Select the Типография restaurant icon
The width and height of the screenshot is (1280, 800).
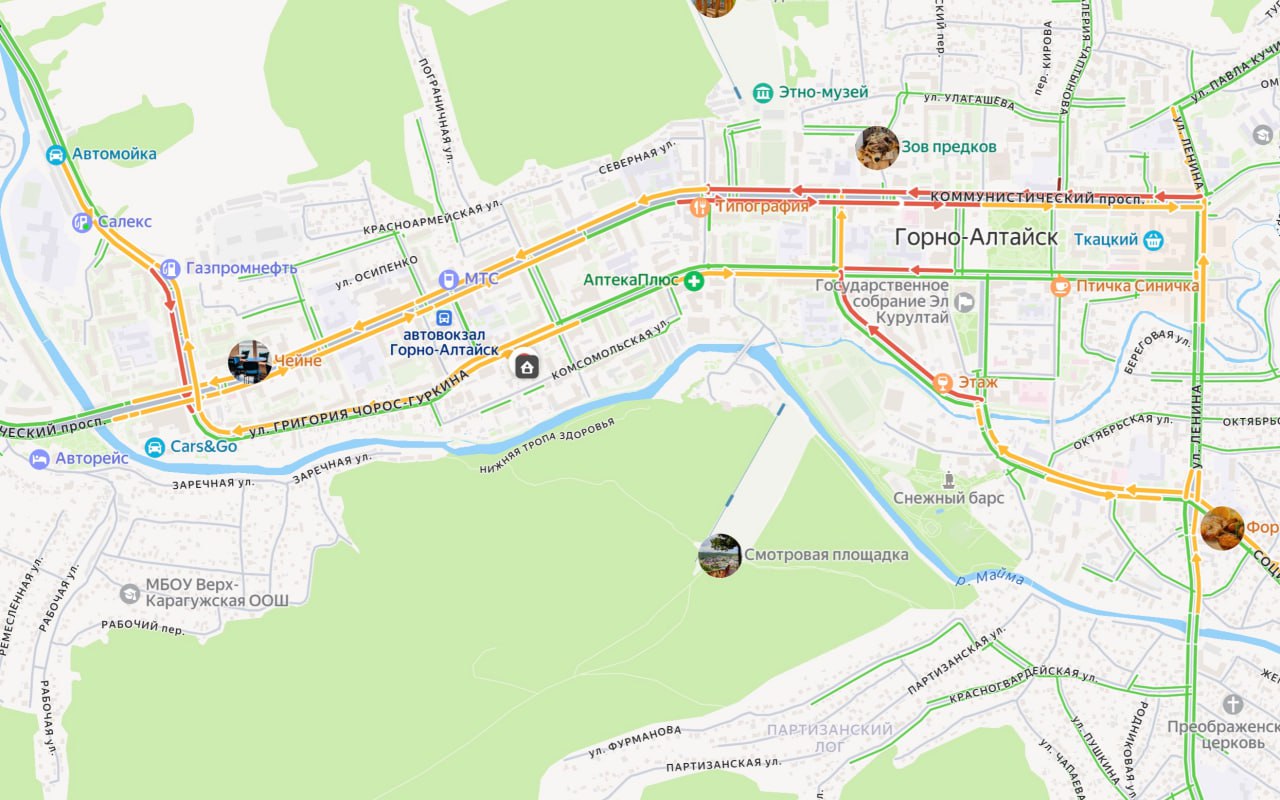click(x=700, y=207)
